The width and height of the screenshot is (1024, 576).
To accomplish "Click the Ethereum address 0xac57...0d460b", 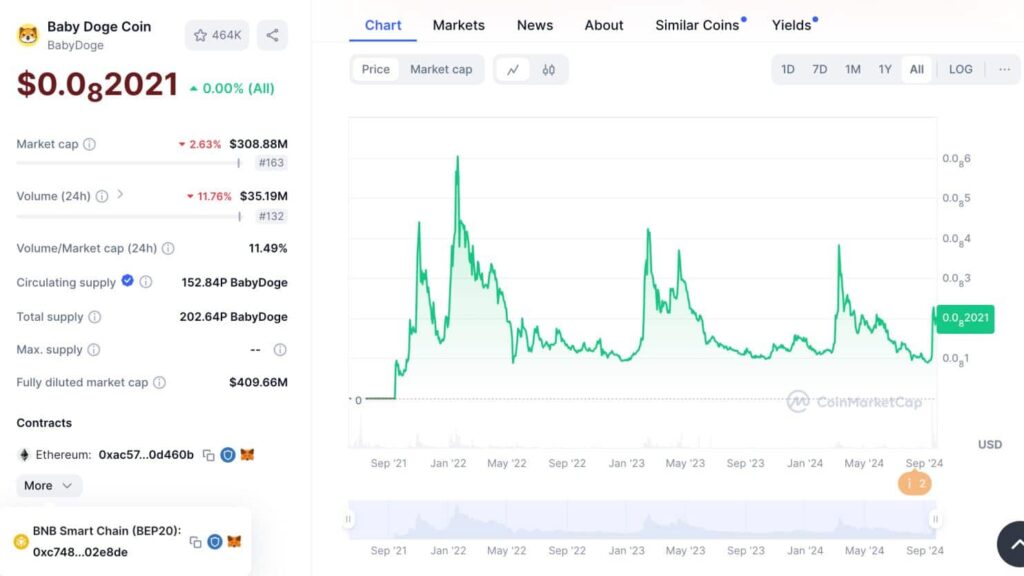I will (146, 455).
